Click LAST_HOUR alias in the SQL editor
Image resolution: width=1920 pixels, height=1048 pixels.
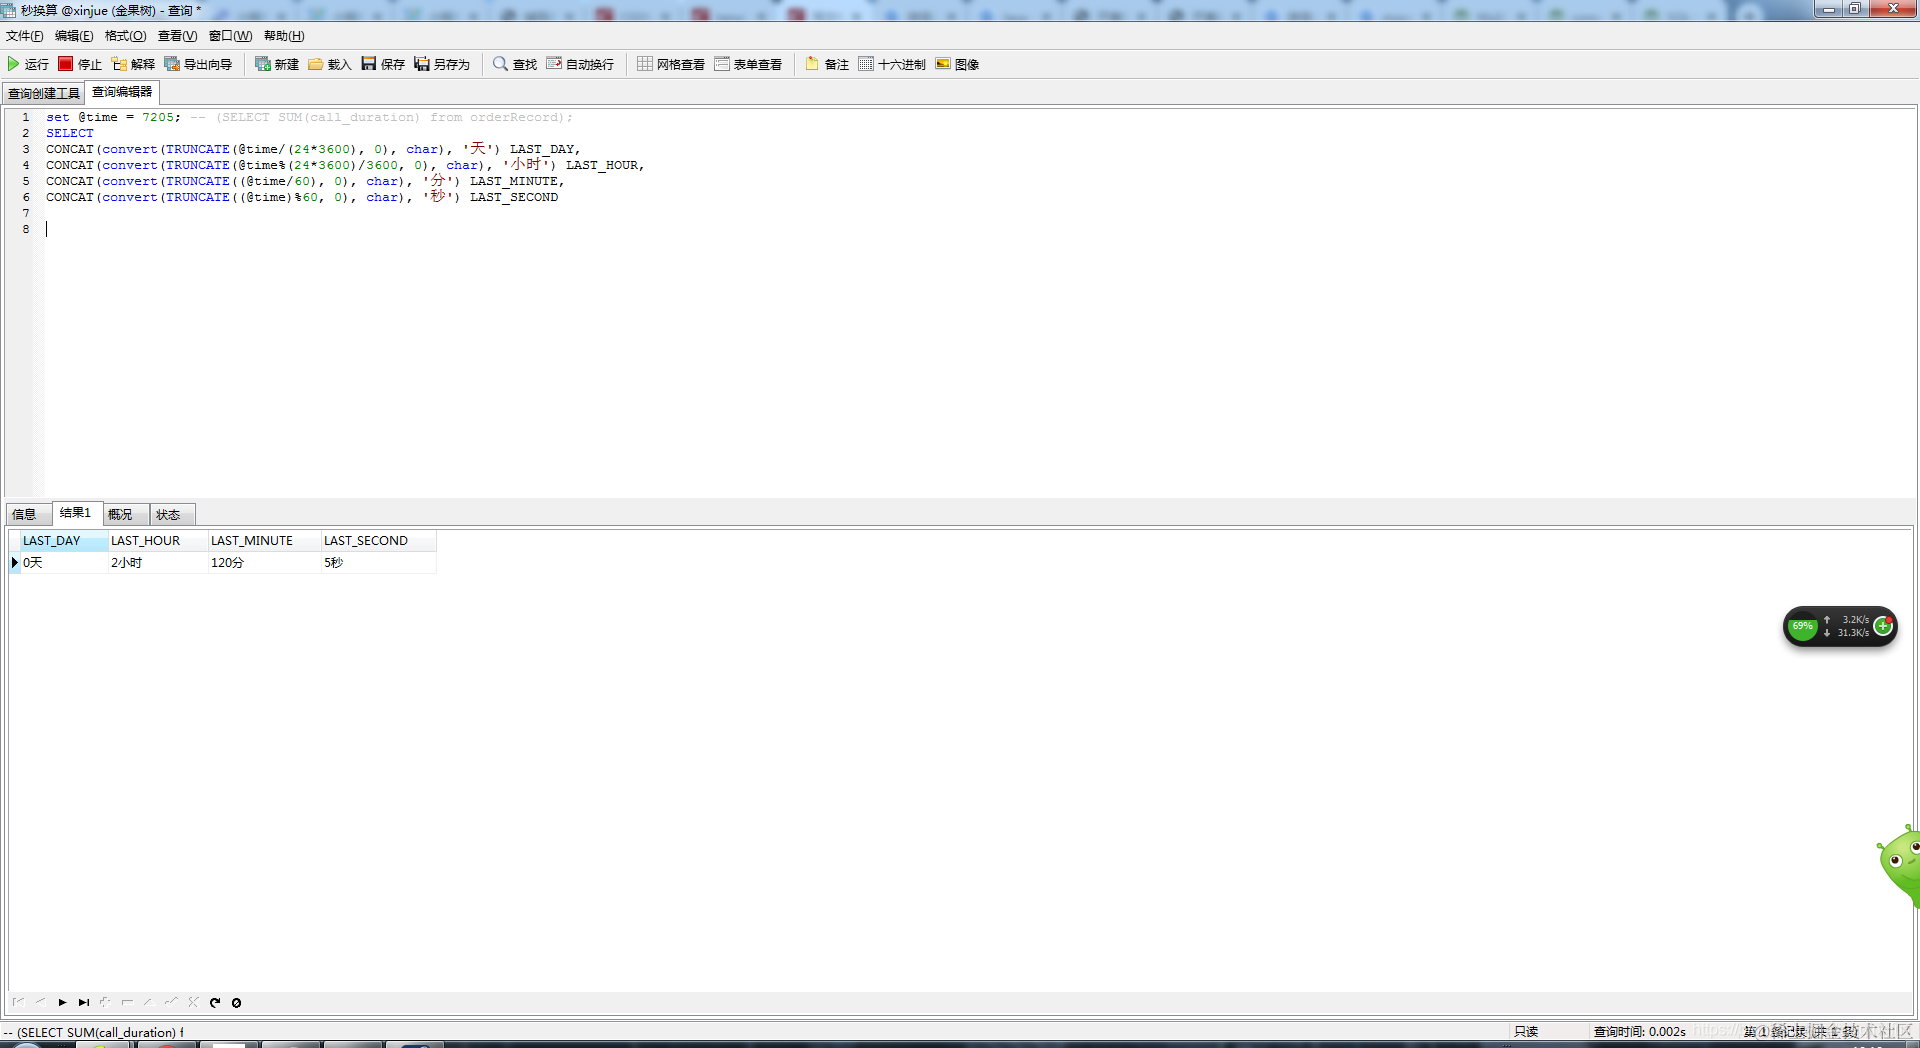pos(602,165)
